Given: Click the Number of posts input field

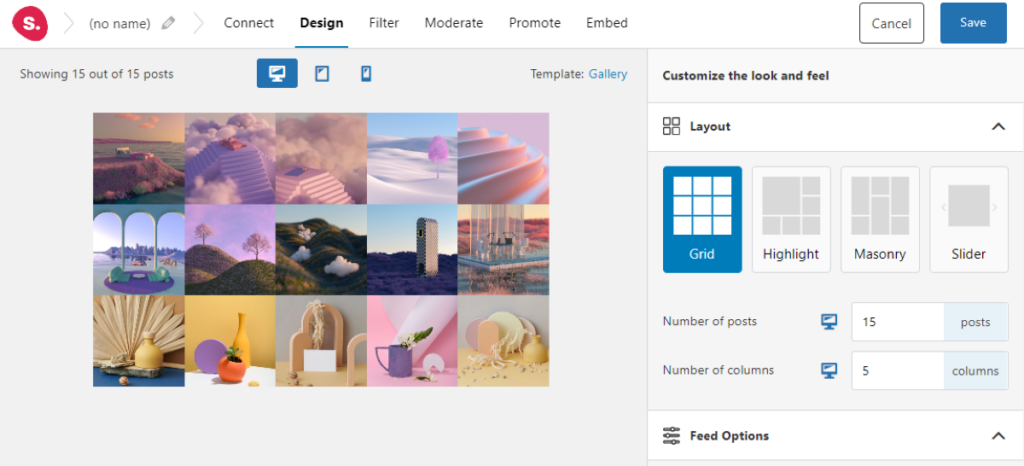Looking at the screenshot, I should click(898, 322).
